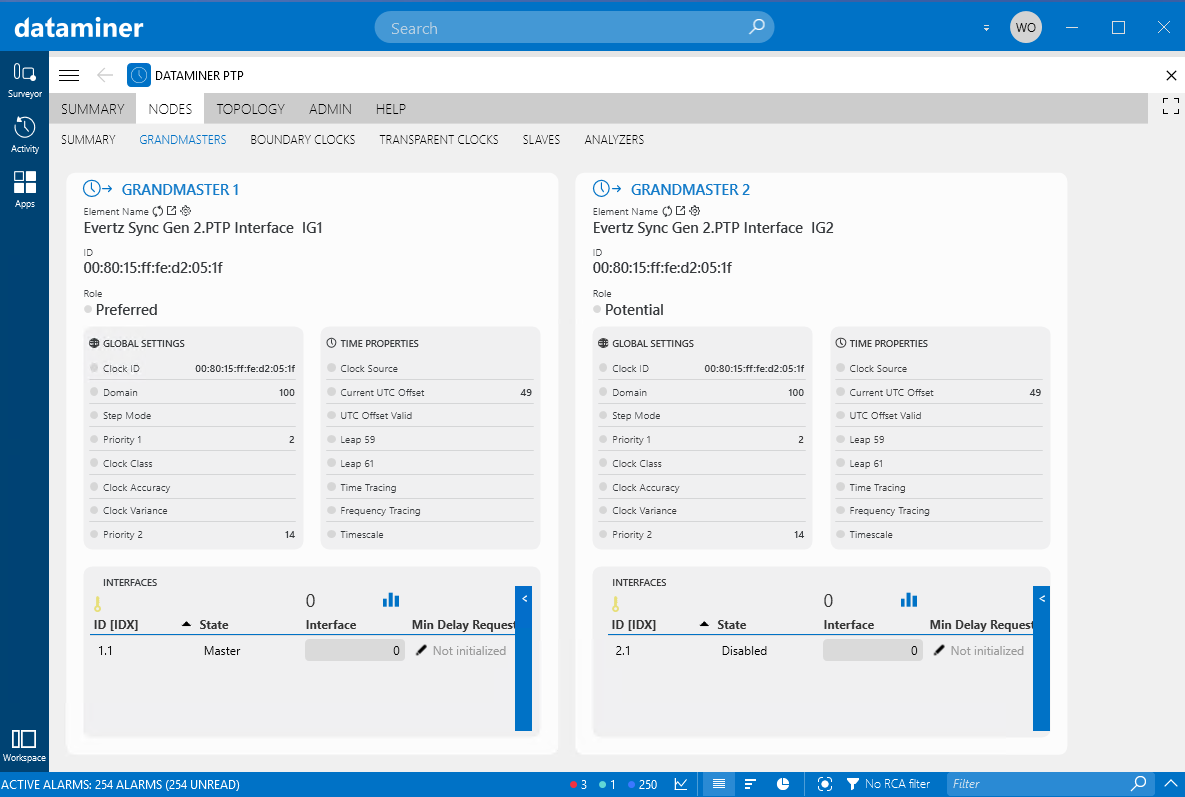Viewport: 1185px width, 797px height.
Task: Open Grandmaster 2 element in a new card
Action: 681,211
